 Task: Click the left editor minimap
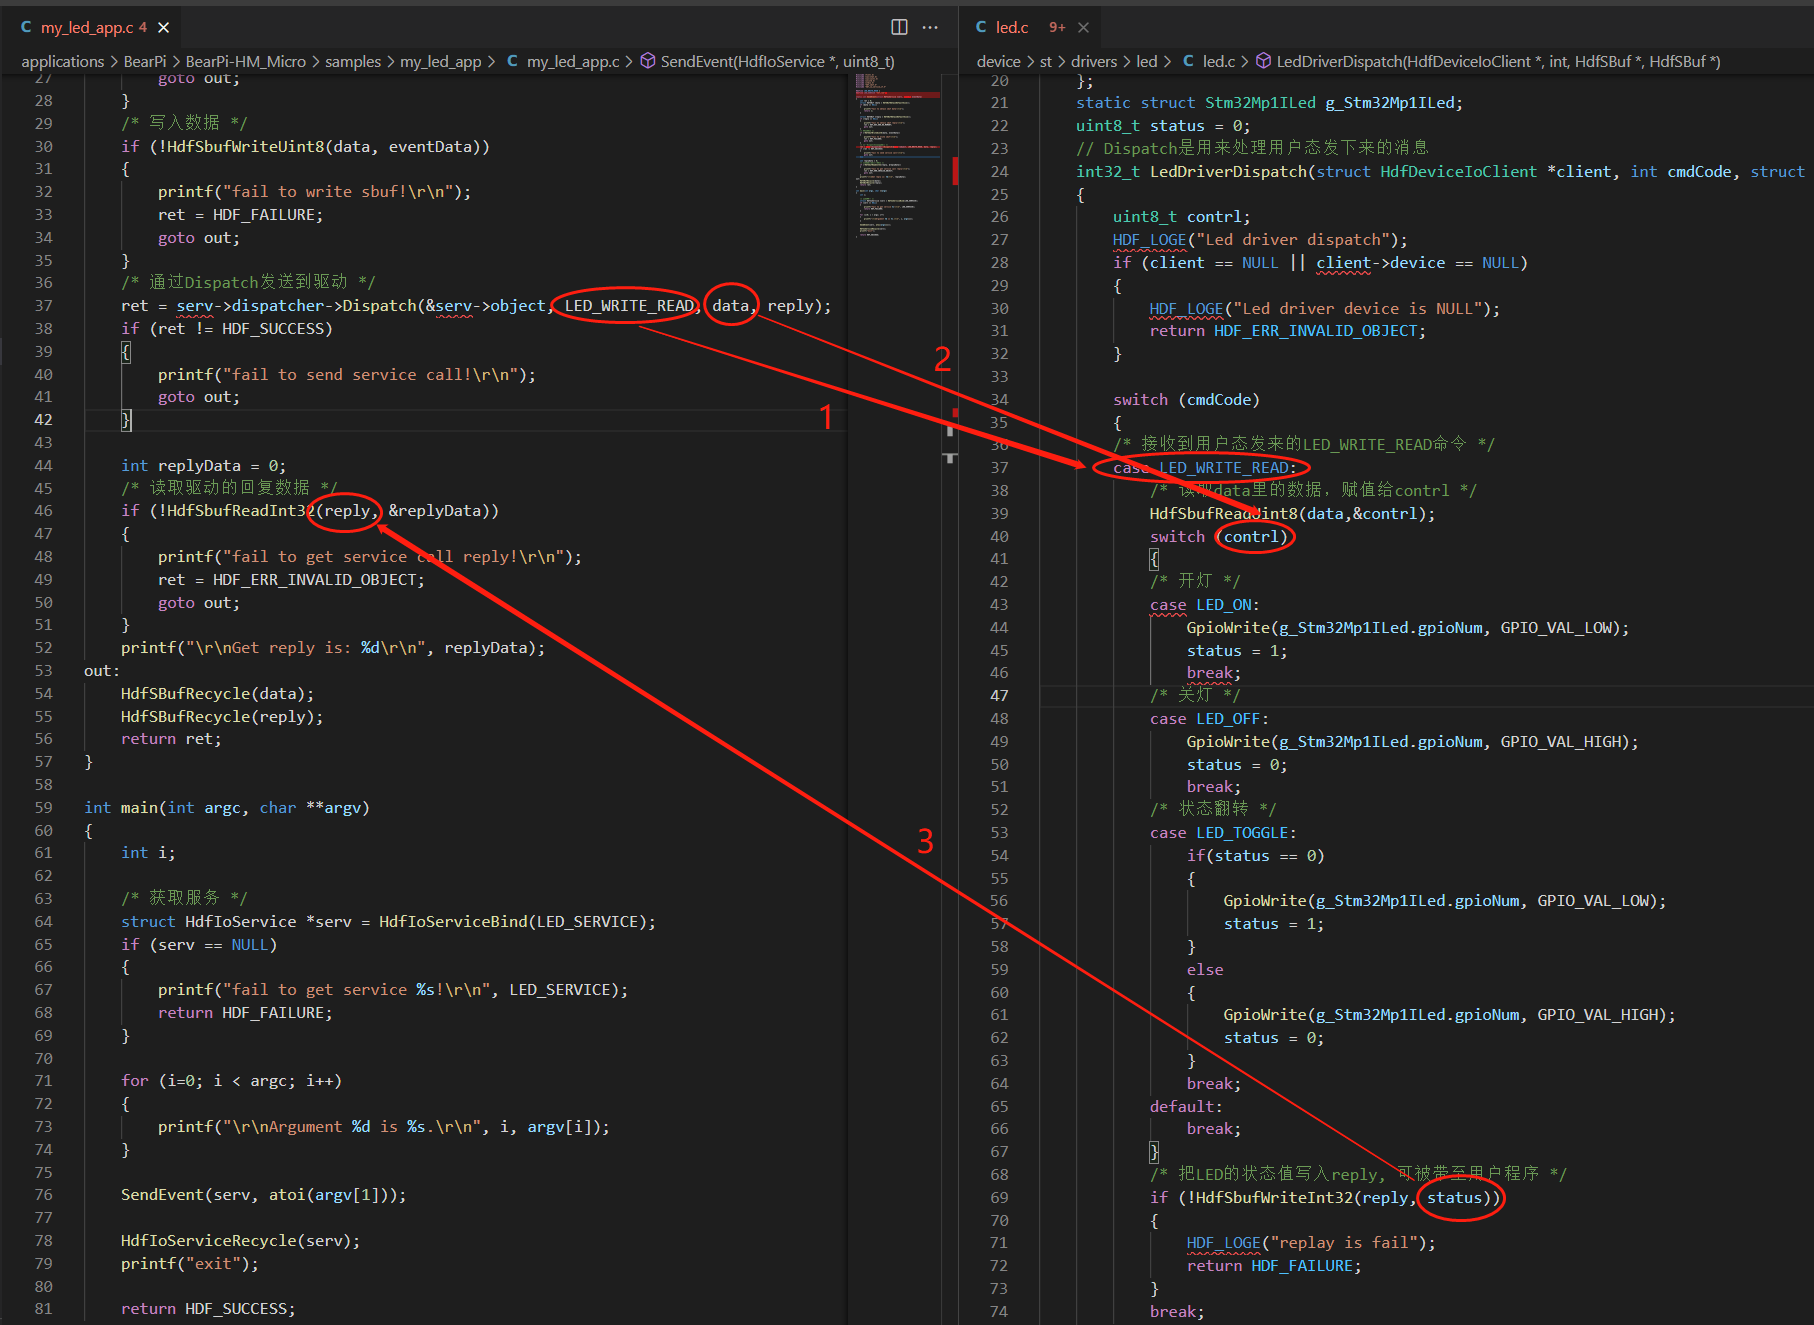click(x=897, y=155)
